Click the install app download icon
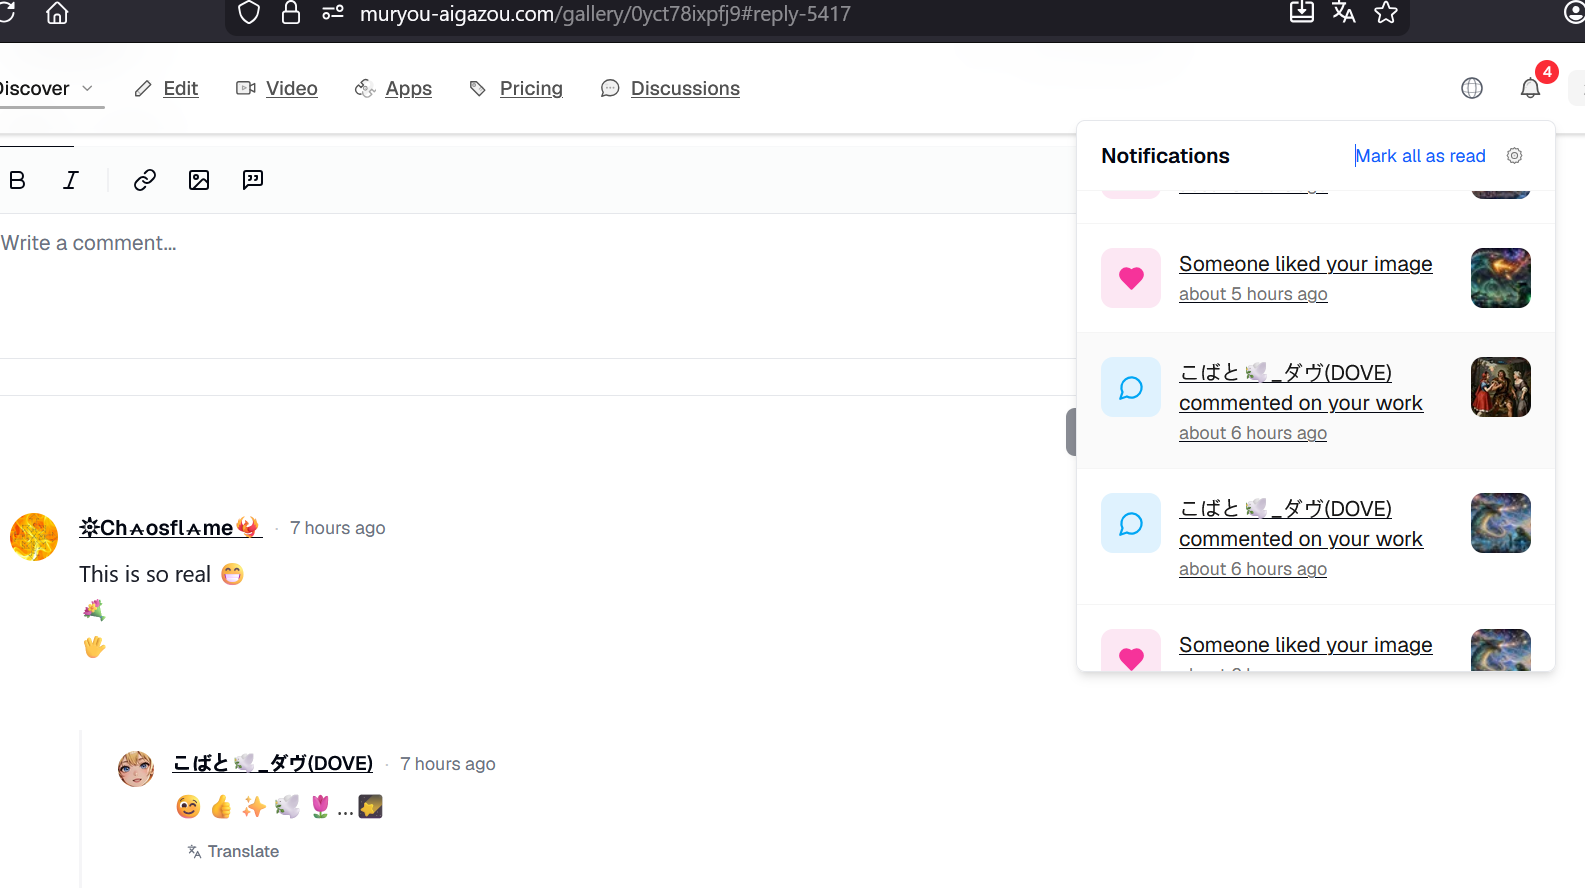 point(1302,13)
